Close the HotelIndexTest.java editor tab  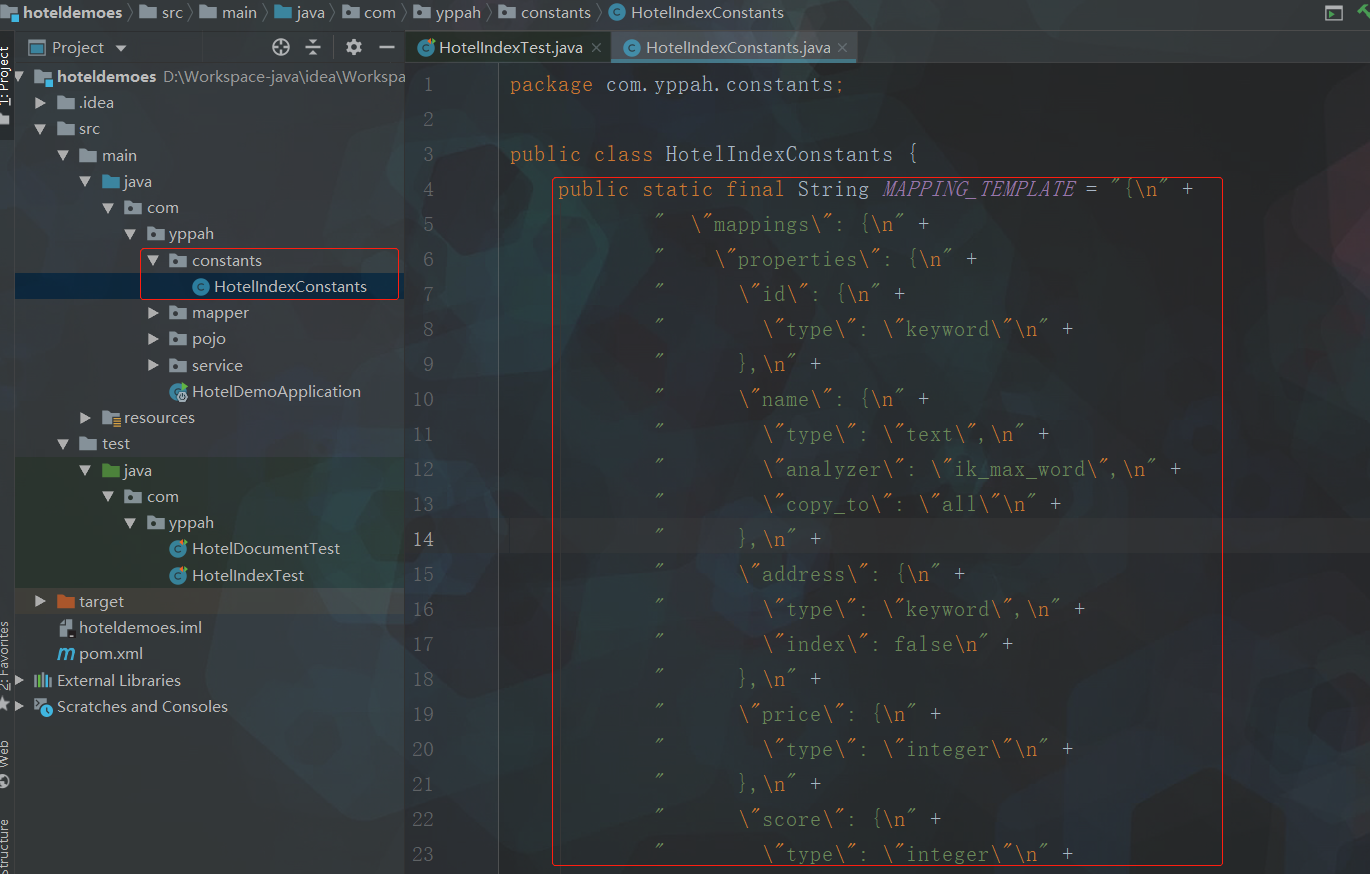click(x=596, y=47)
